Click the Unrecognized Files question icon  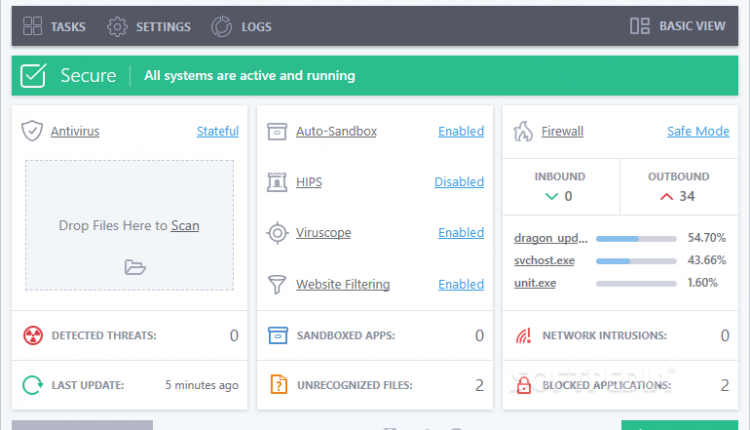(279, 385)
